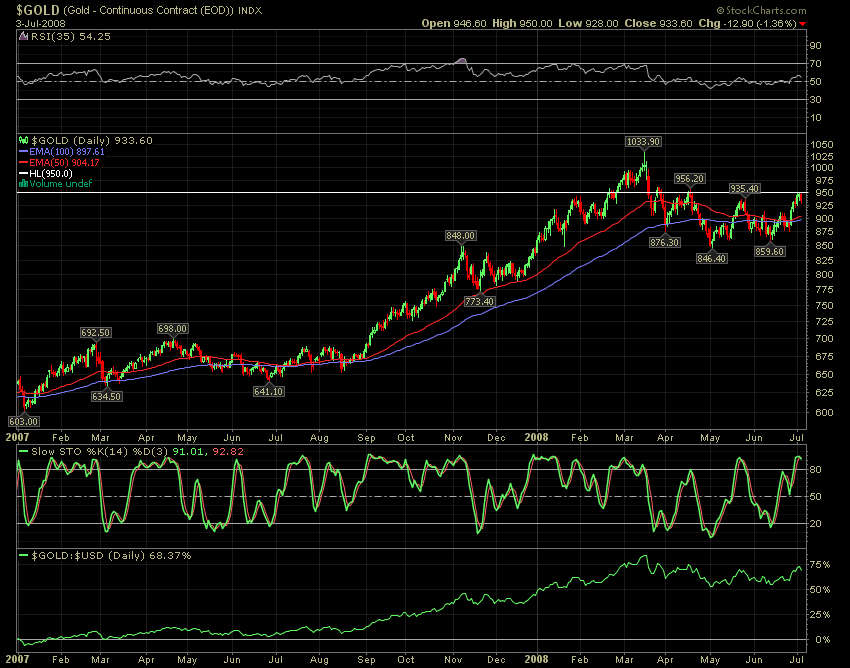This screenshot has height=668, width=850.
Task: Click the INDX exchange label
Action: tap(250, 11)
